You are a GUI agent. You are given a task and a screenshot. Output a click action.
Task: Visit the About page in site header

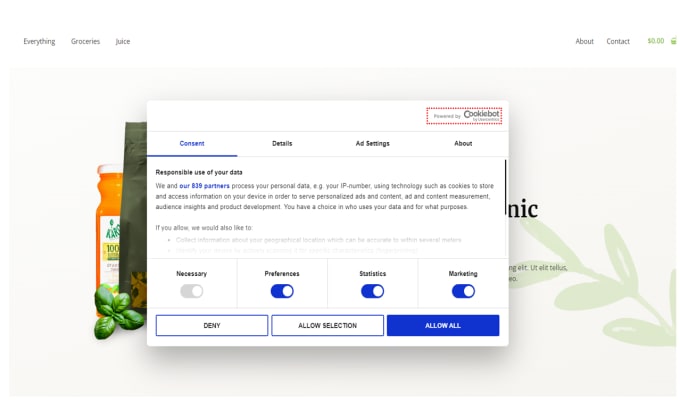click(584, 41)
